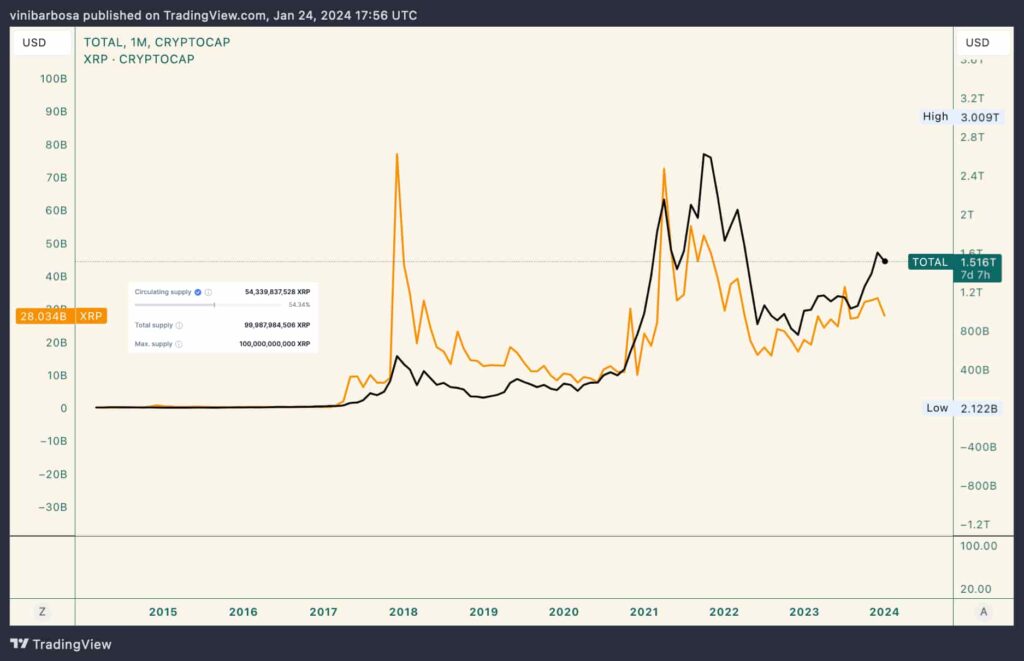Click the green TOTAL 1.516T price label
1024x661 pixels.
[954, 268]
